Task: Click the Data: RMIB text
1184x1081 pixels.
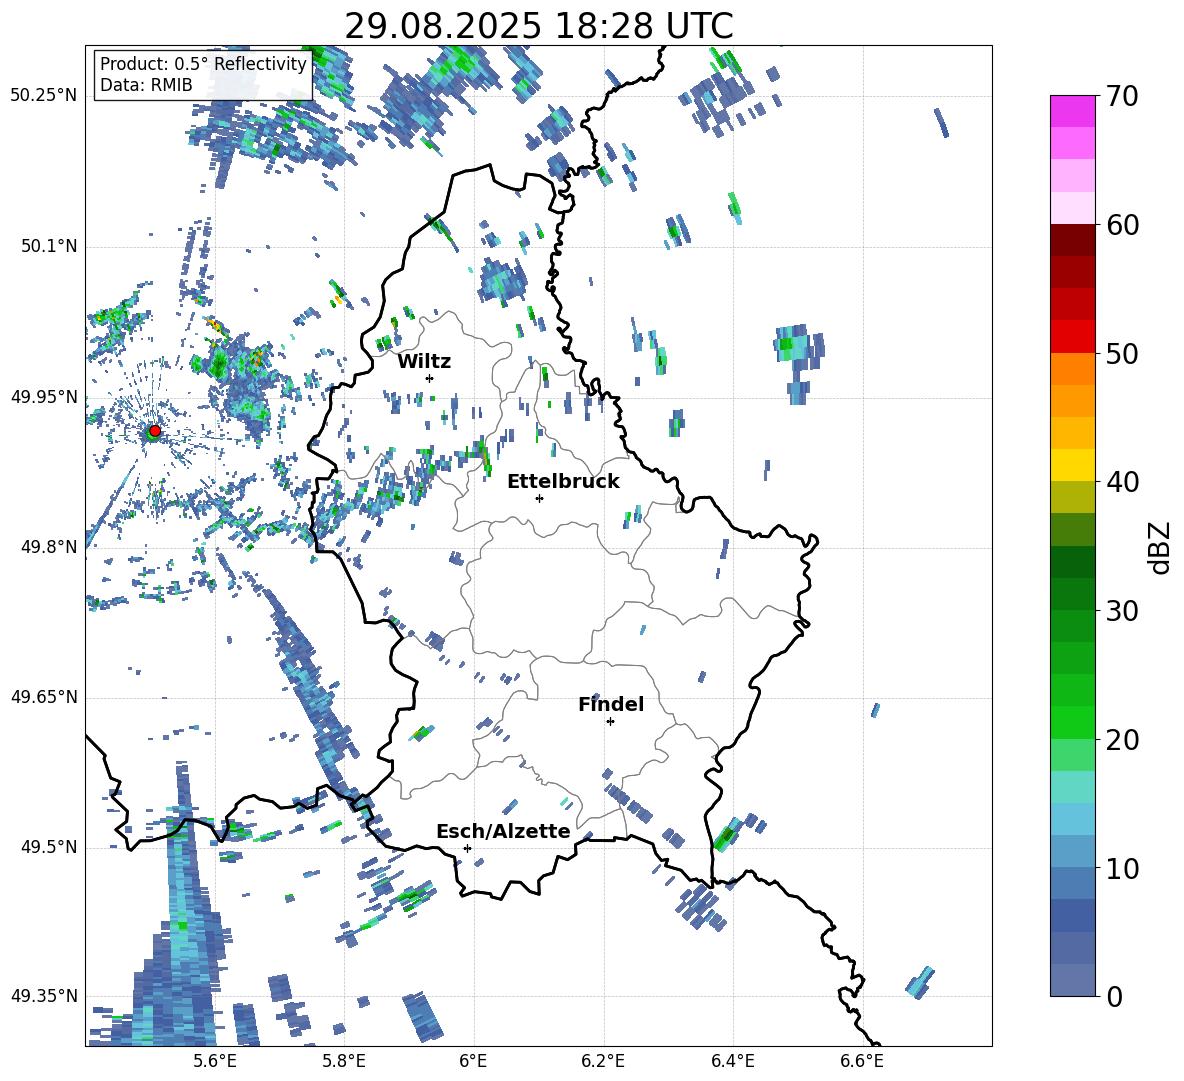Action: coord(146,85)
